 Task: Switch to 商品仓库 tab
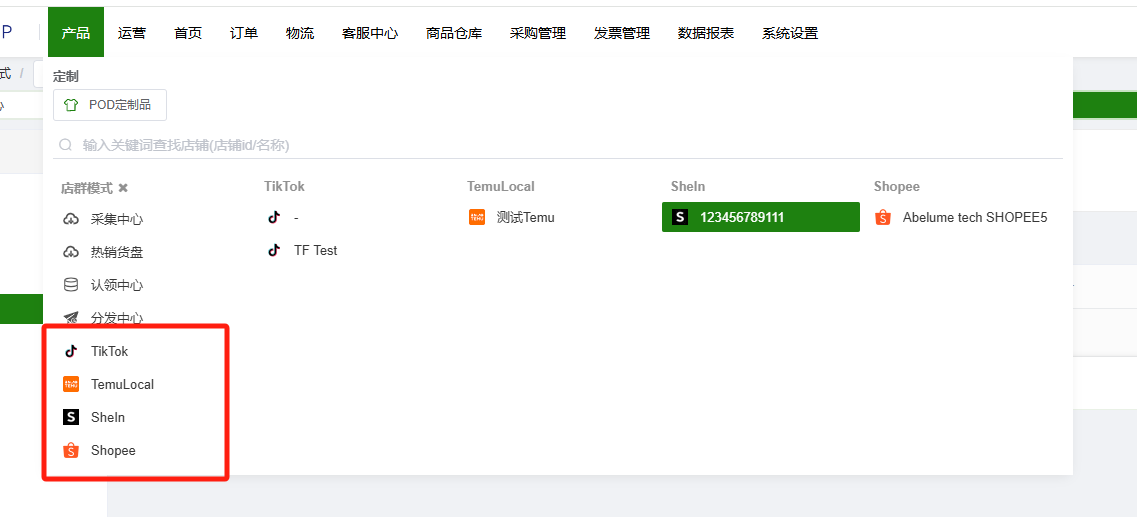pyautogui.click(x=454, y=33)
